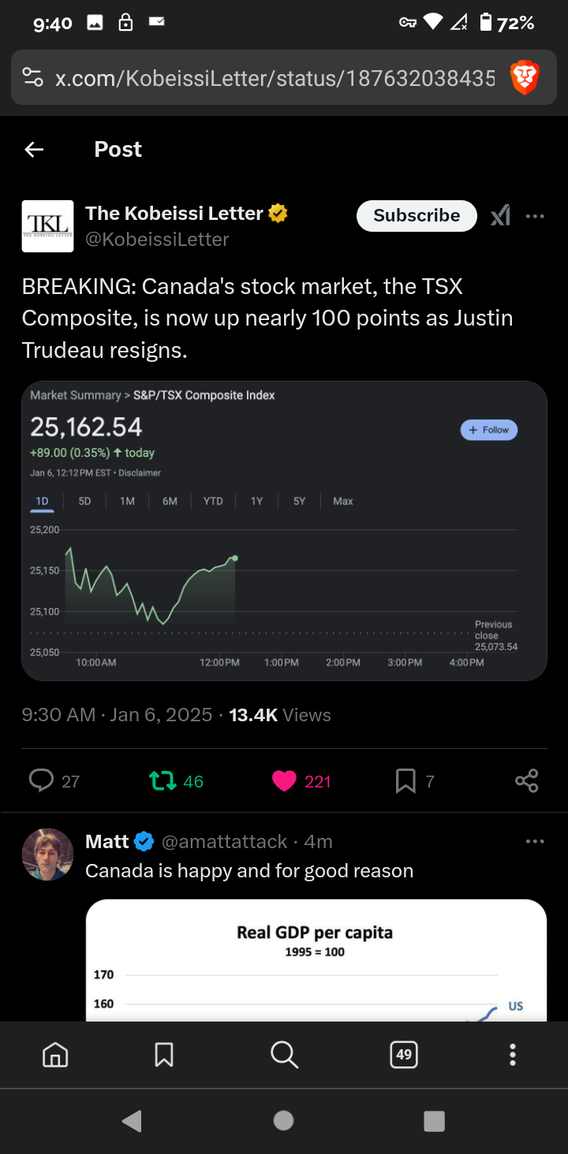Open browser bookmarks icon in bottom bar

coord(164,1055)
